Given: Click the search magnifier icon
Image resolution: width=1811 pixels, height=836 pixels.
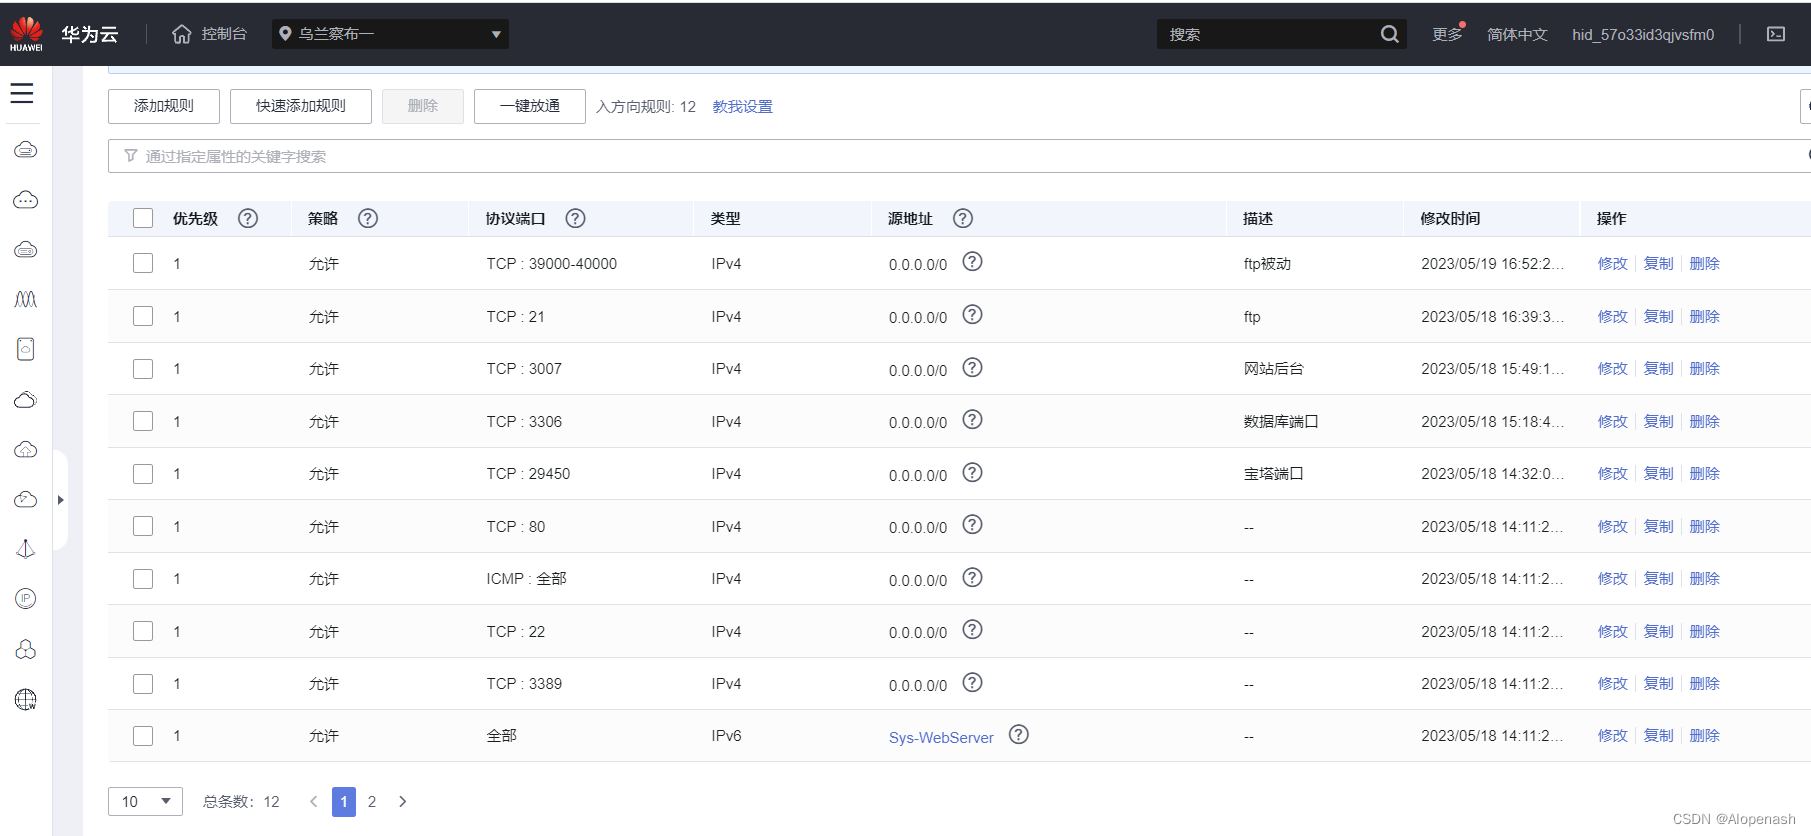Looking at the screenshot, I should click(x=1389, y=34).
